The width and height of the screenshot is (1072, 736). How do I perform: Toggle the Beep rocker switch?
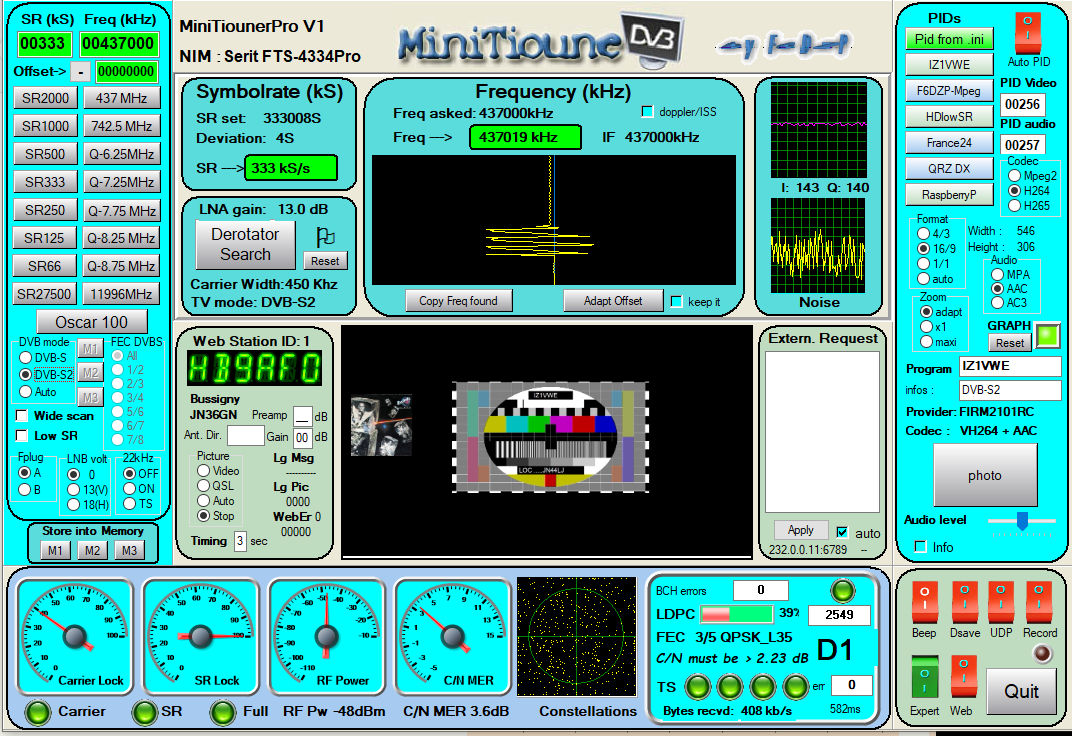924,603
